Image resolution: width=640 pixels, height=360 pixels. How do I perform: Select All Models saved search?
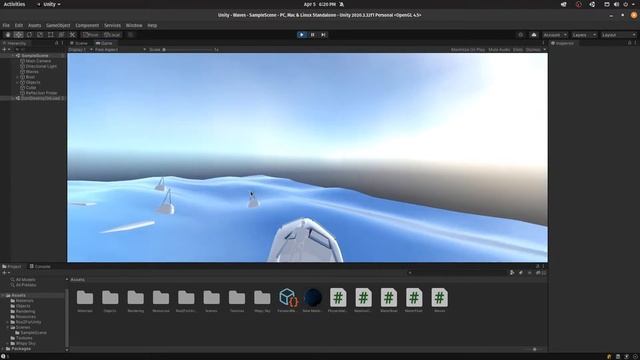click(25, 280)
